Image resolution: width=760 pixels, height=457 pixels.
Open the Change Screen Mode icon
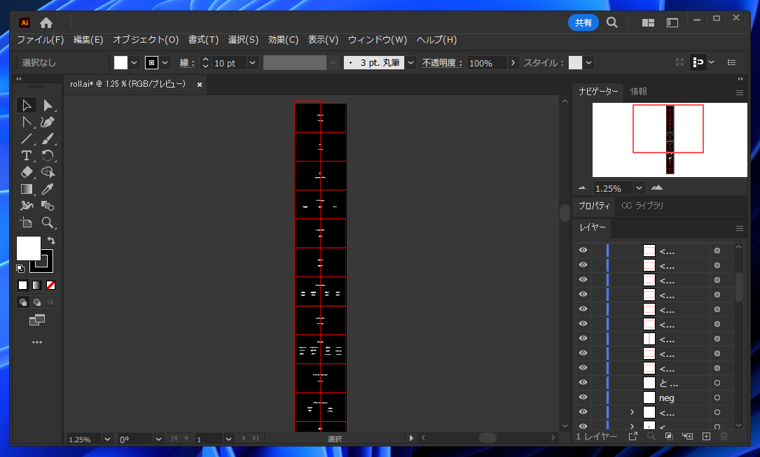tap(37, 320)
